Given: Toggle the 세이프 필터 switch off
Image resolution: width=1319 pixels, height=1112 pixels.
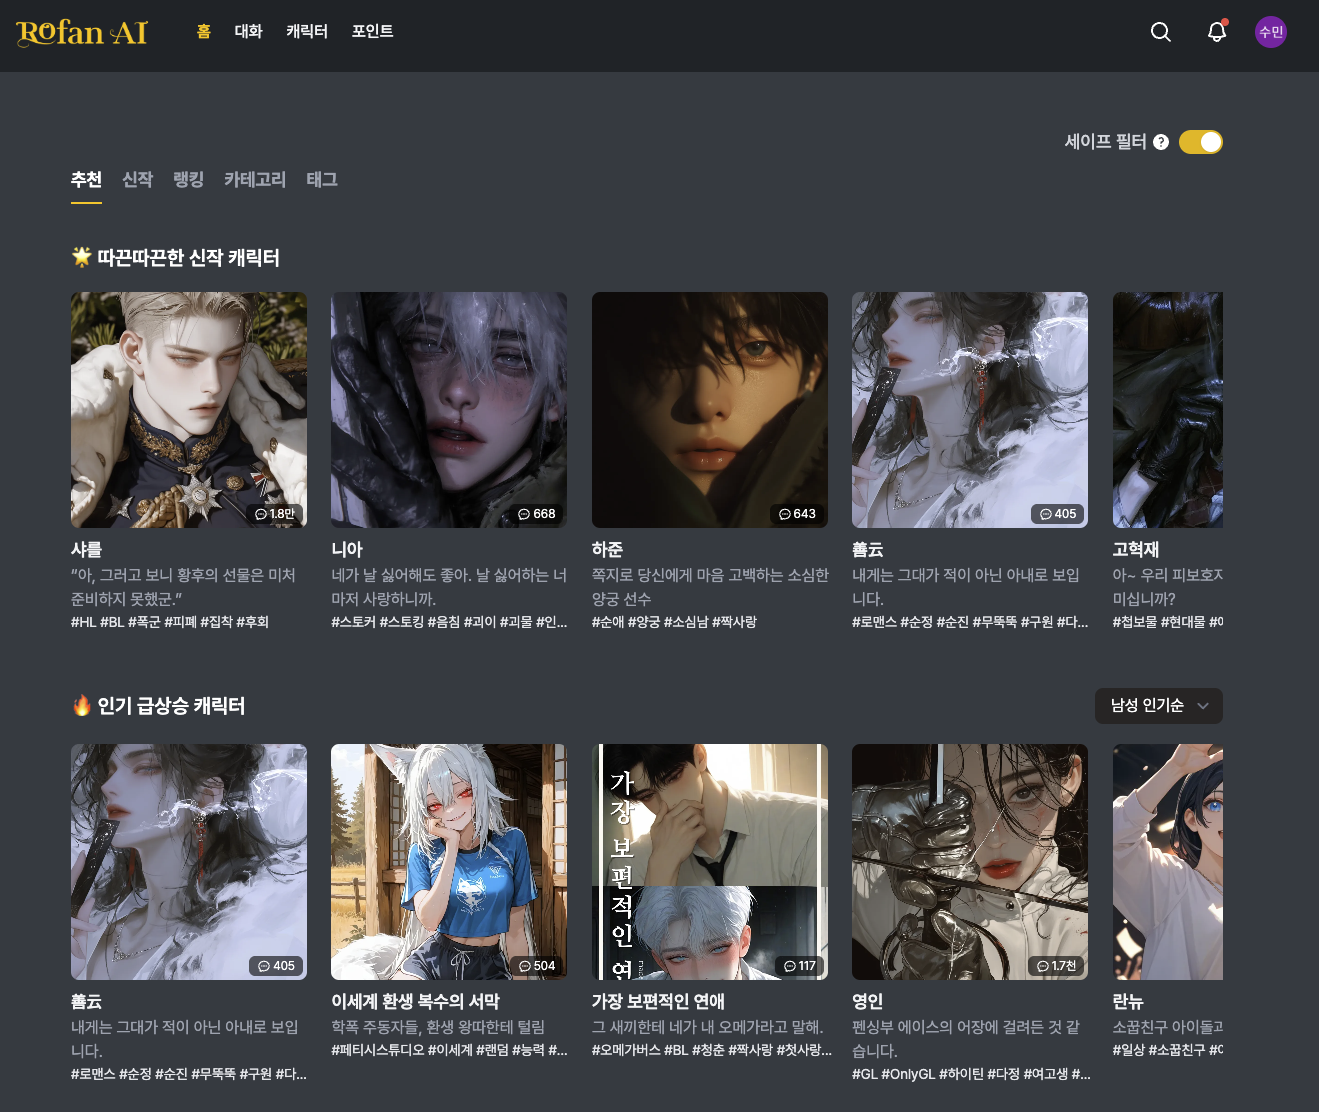Looking at the screenshot, I should click(1201, 141).
